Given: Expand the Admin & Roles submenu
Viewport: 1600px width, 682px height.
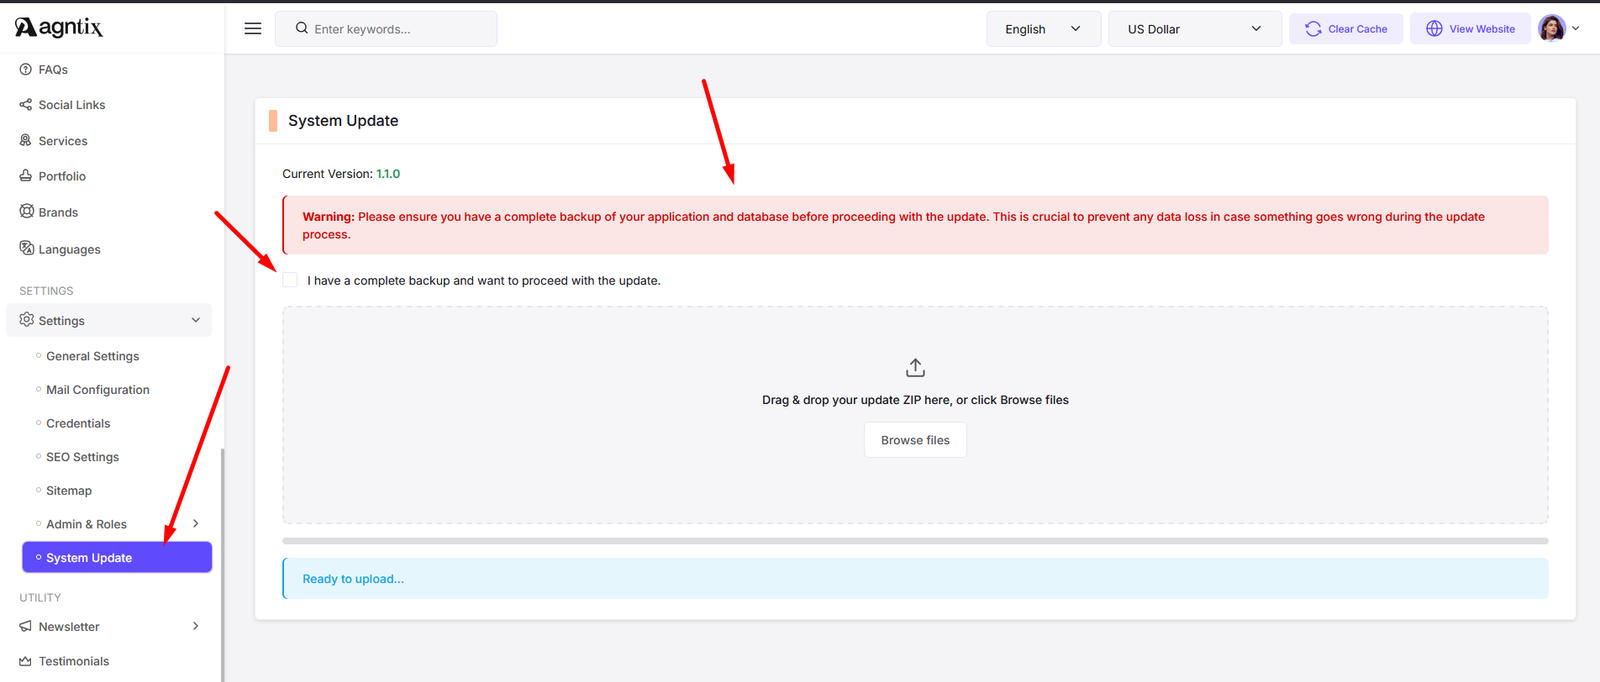Looking at the screenshot, I should 196,524.
